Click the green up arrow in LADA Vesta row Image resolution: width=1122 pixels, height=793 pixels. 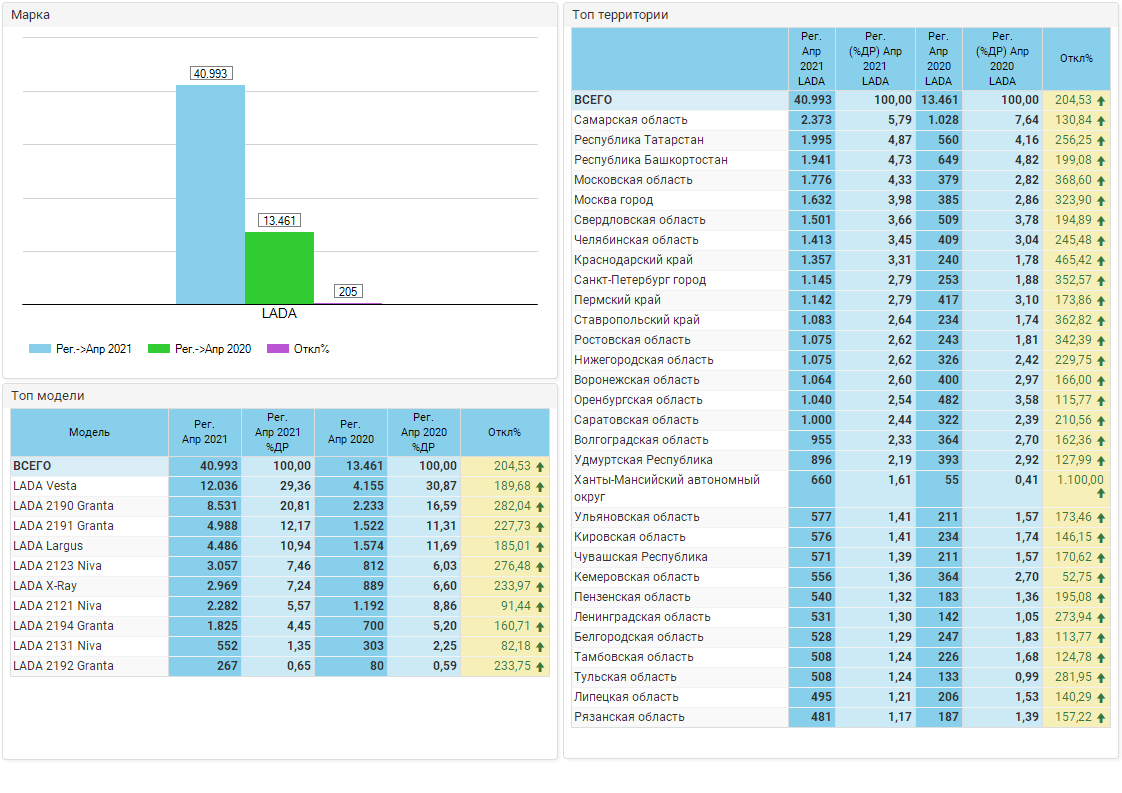pyautogui.click(x=540, y=486)
